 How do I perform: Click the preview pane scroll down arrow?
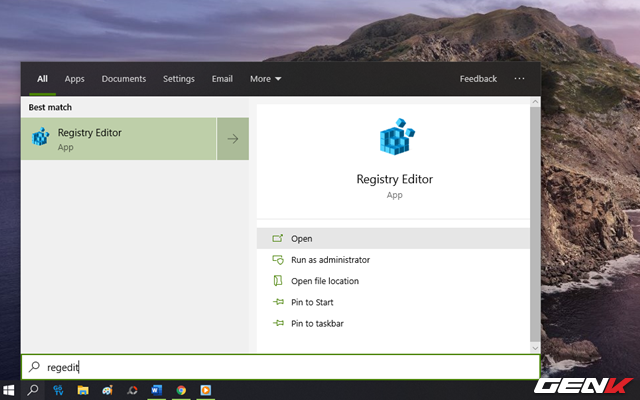[x=535, y=348]
